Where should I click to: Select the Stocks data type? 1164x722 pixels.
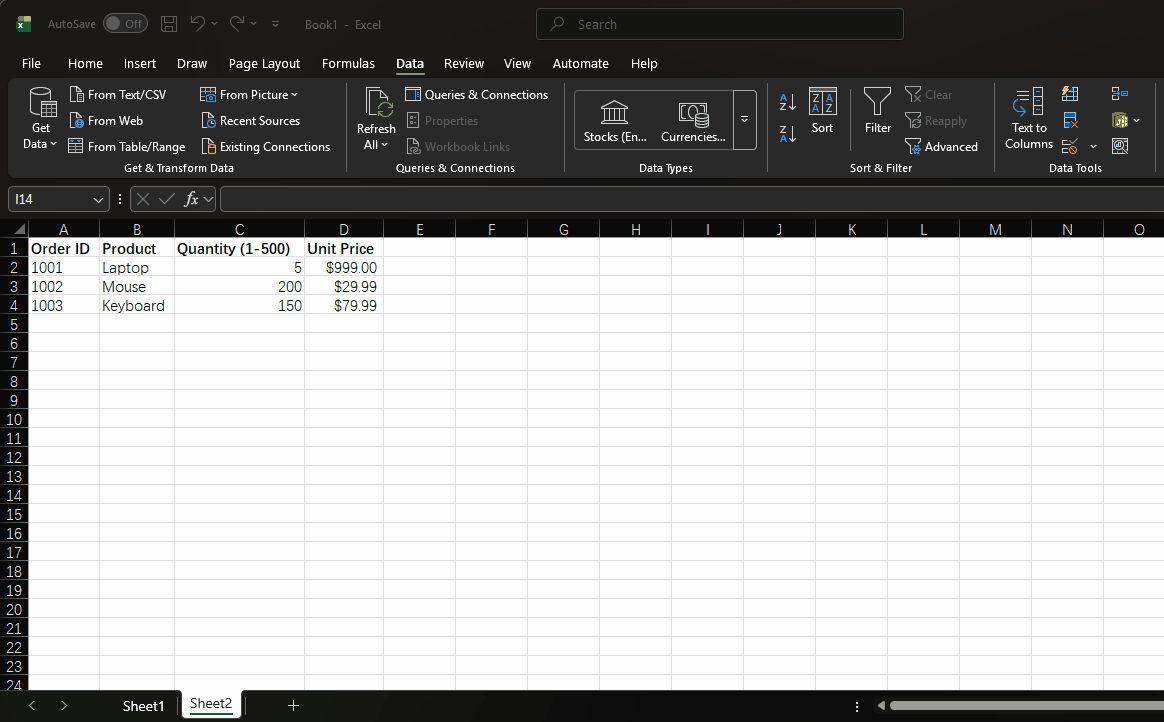[x=614, y=120]
